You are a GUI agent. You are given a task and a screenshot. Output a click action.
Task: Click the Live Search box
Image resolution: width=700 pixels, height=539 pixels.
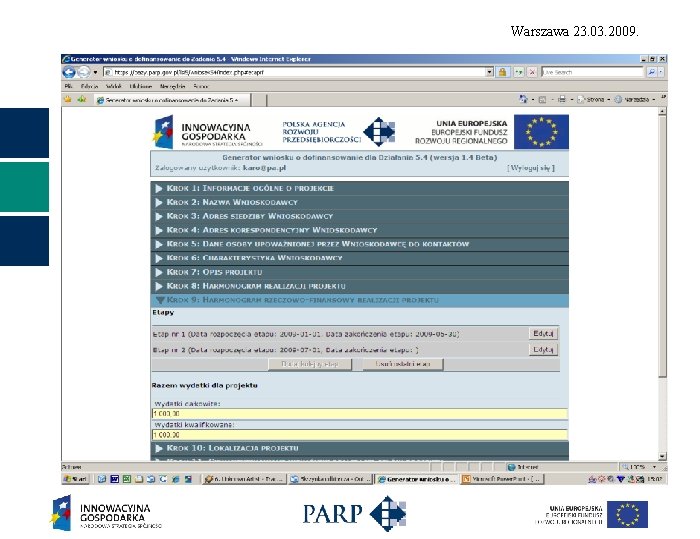592,72
